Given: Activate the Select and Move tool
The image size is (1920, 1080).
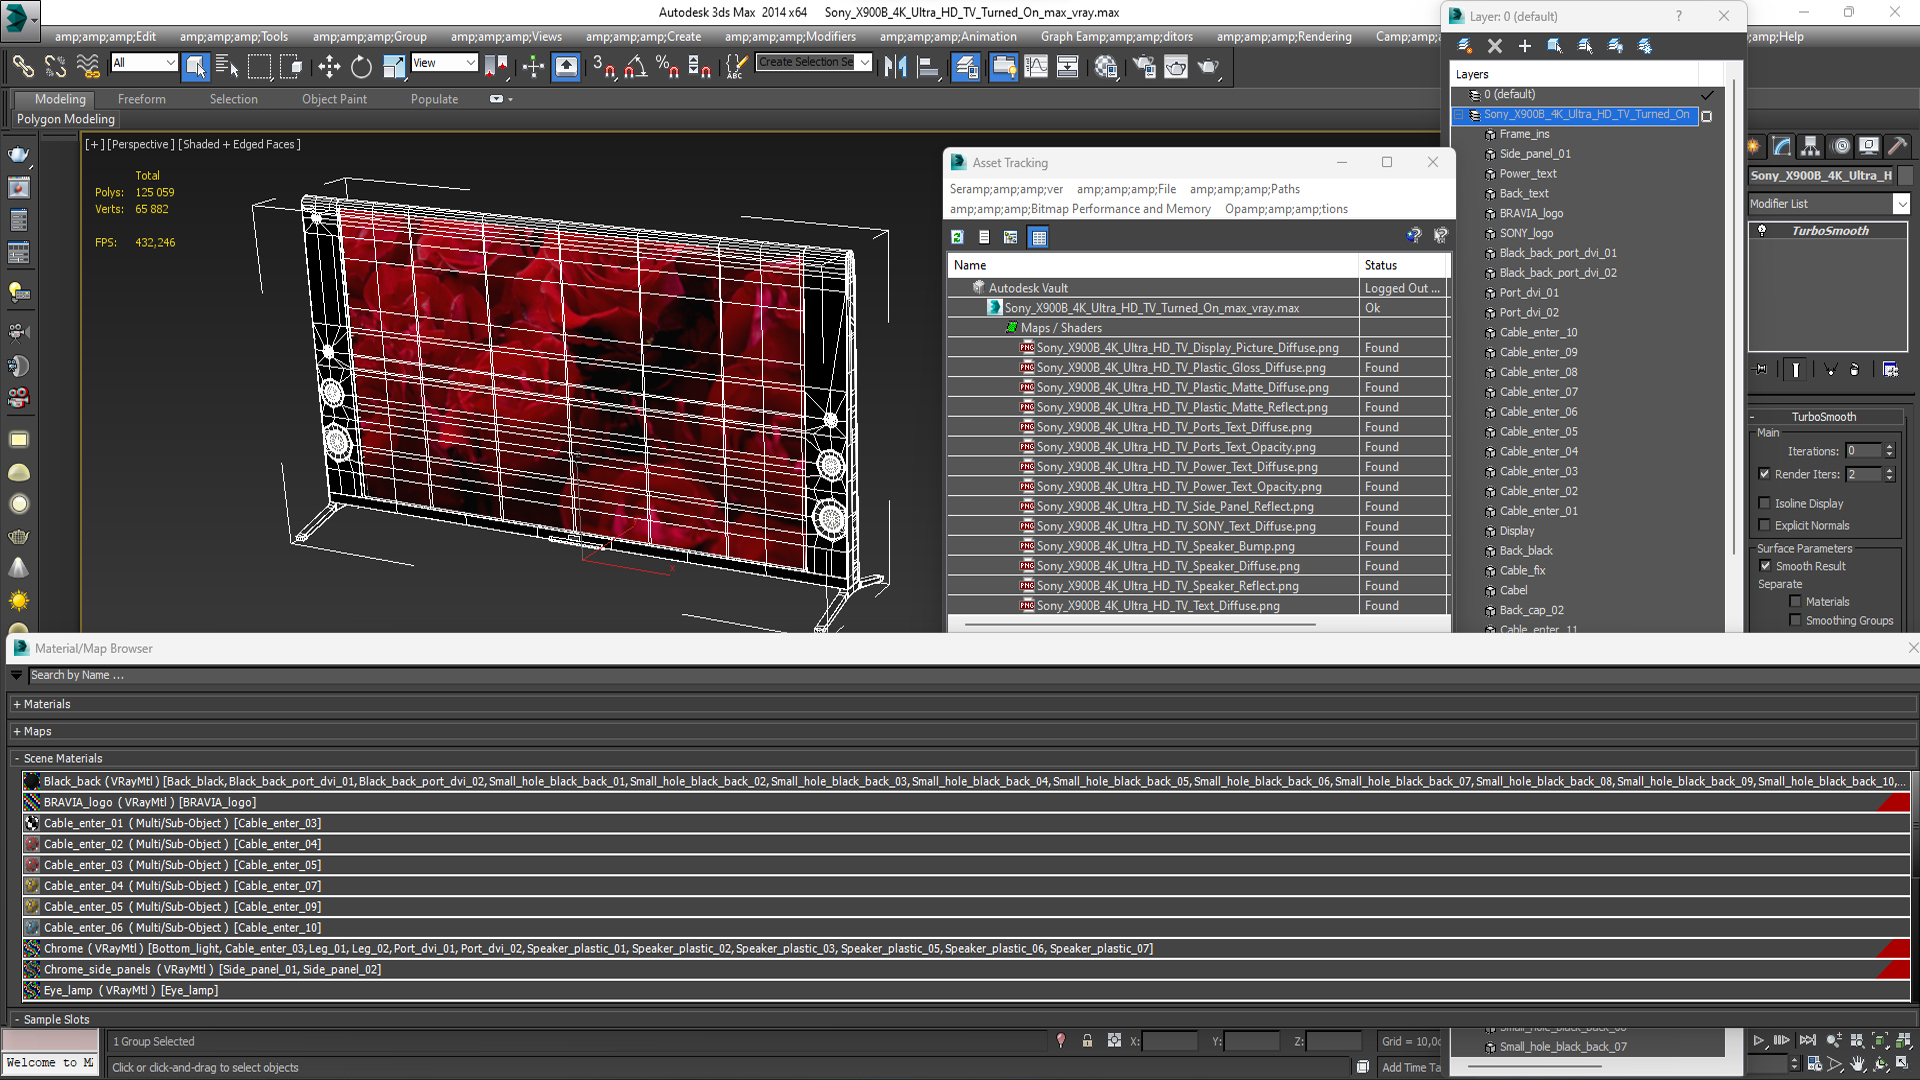Looking at the screenshot, I should coord(329,66).
